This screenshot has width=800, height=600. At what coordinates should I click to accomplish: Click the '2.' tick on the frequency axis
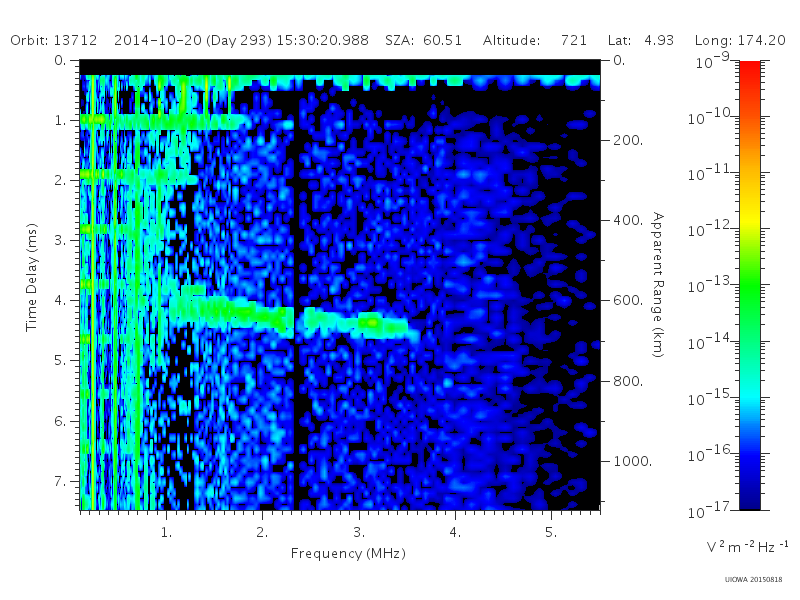262,532
